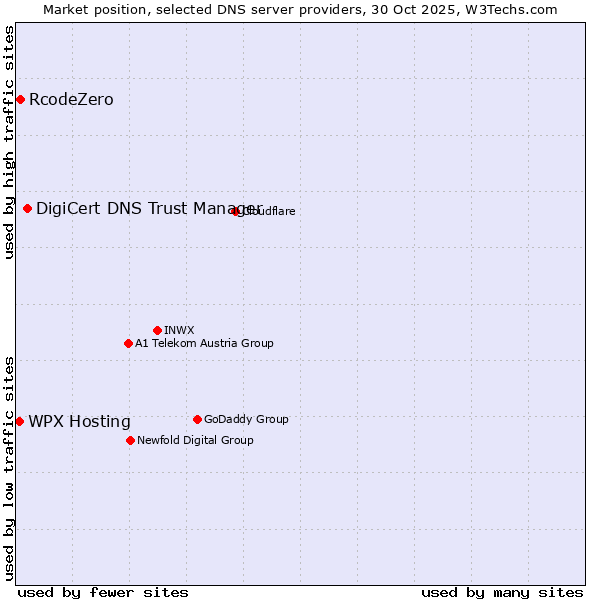Click the WPX Hosting red data point
This screenshot has width=600, height=600.
click(x=19, y=421)
